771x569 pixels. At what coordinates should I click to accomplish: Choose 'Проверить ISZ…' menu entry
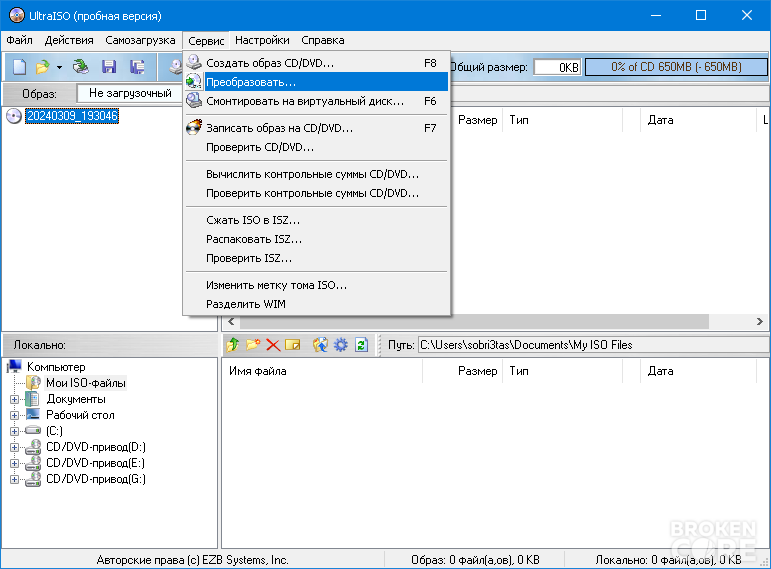pos(317,258)
